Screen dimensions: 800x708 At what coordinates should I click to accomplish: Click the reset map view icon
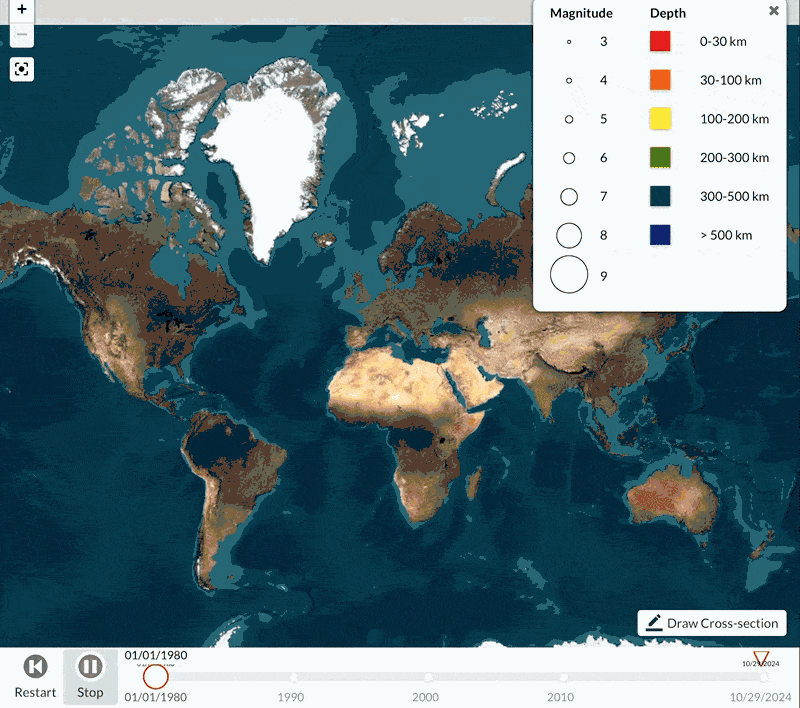tap(22, 69)
